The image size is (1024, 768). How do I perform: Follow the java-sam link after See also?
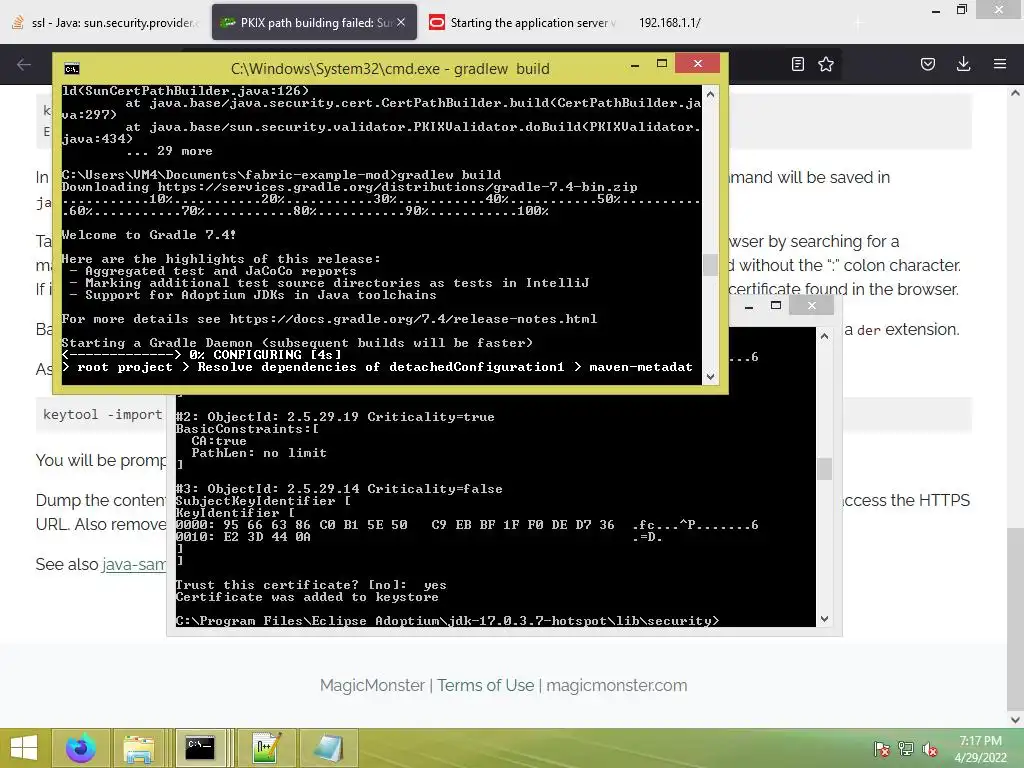click(134, 564)
